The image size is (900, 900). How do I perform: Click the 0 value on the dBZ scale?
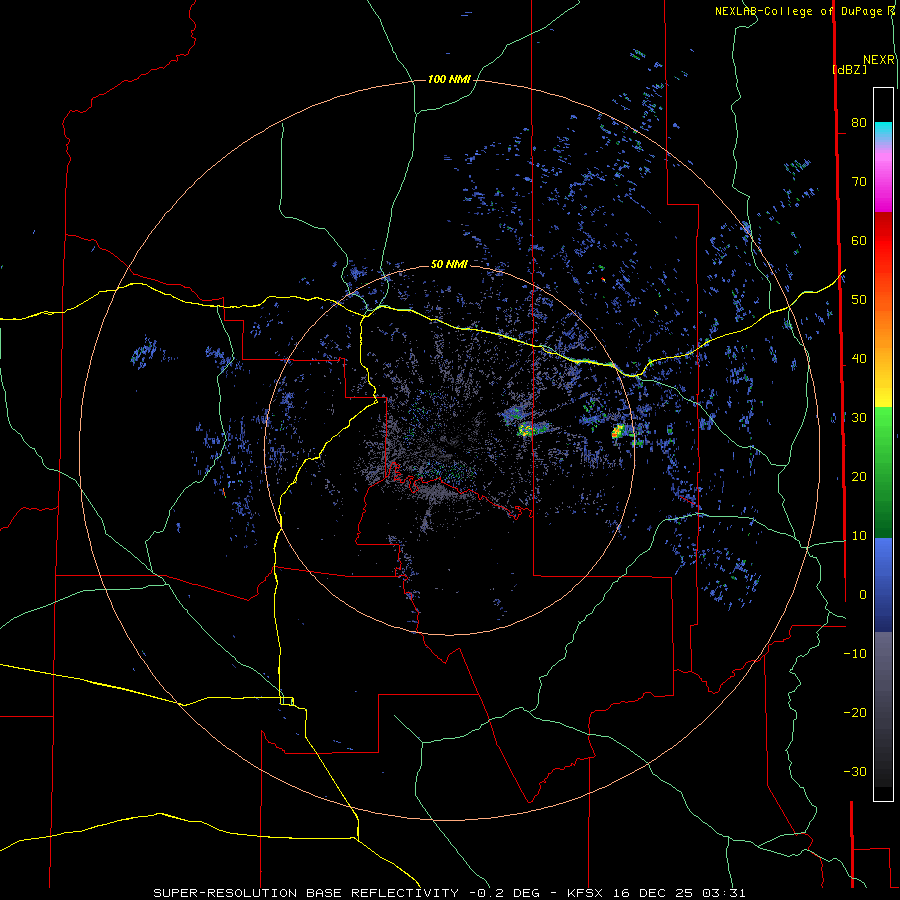click(x=863, y=595)
